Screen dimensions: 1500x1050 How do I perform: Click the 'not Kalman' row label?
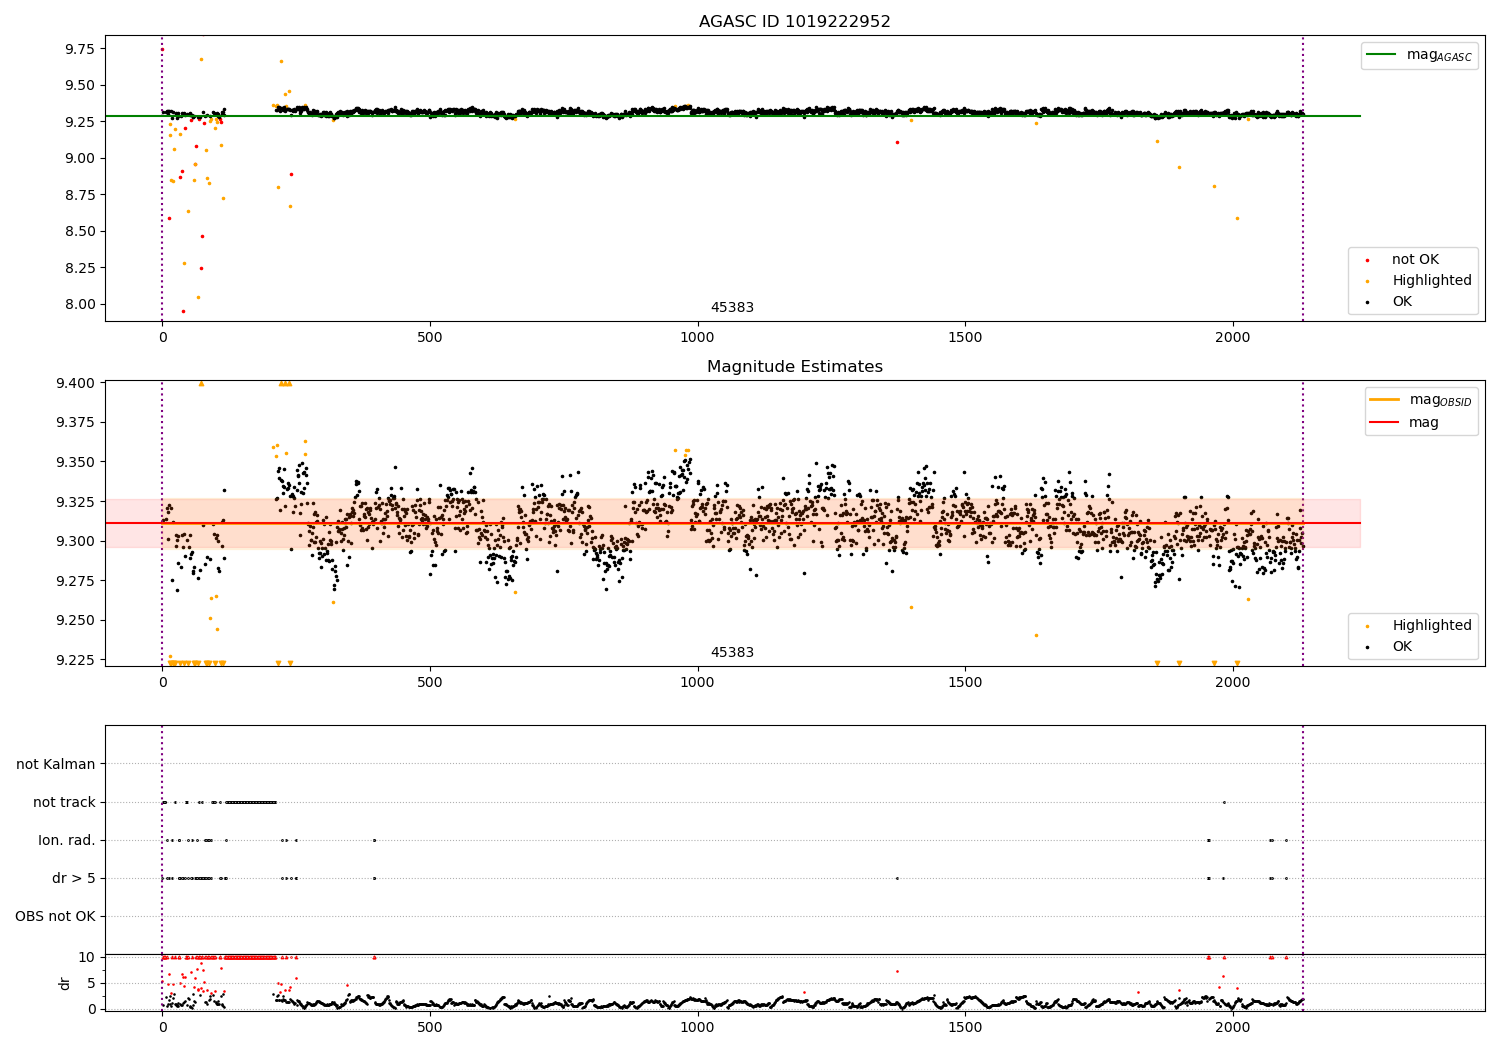(x=56, y=764)
